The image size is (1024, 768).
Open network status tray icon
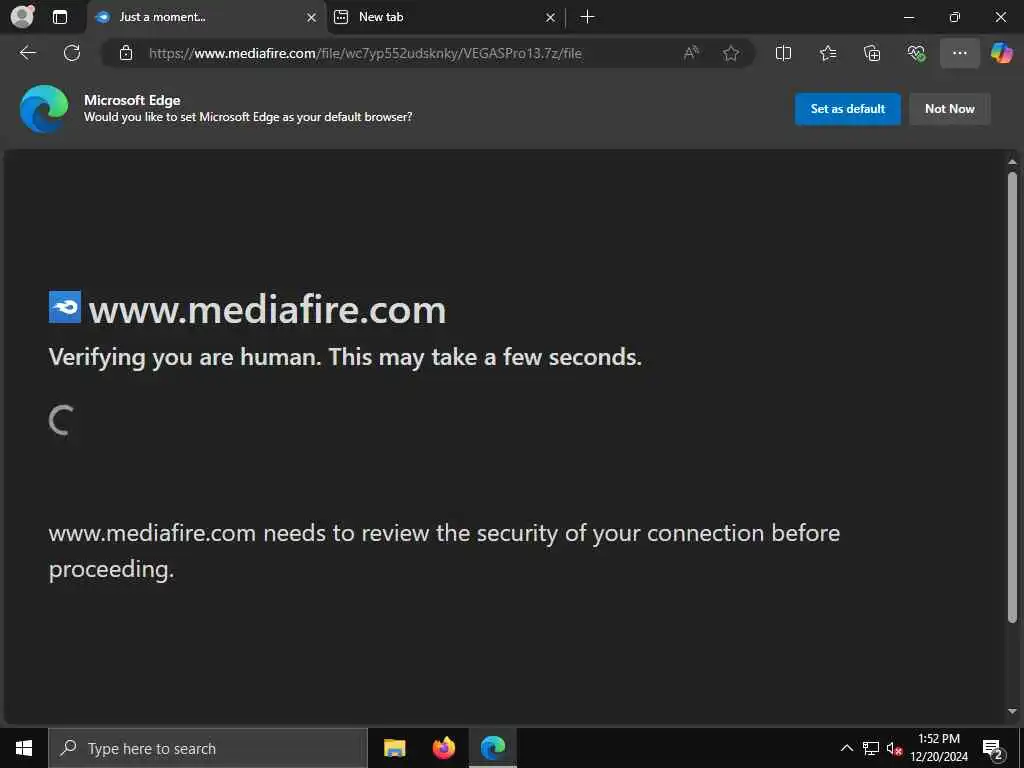pos(871,748)
